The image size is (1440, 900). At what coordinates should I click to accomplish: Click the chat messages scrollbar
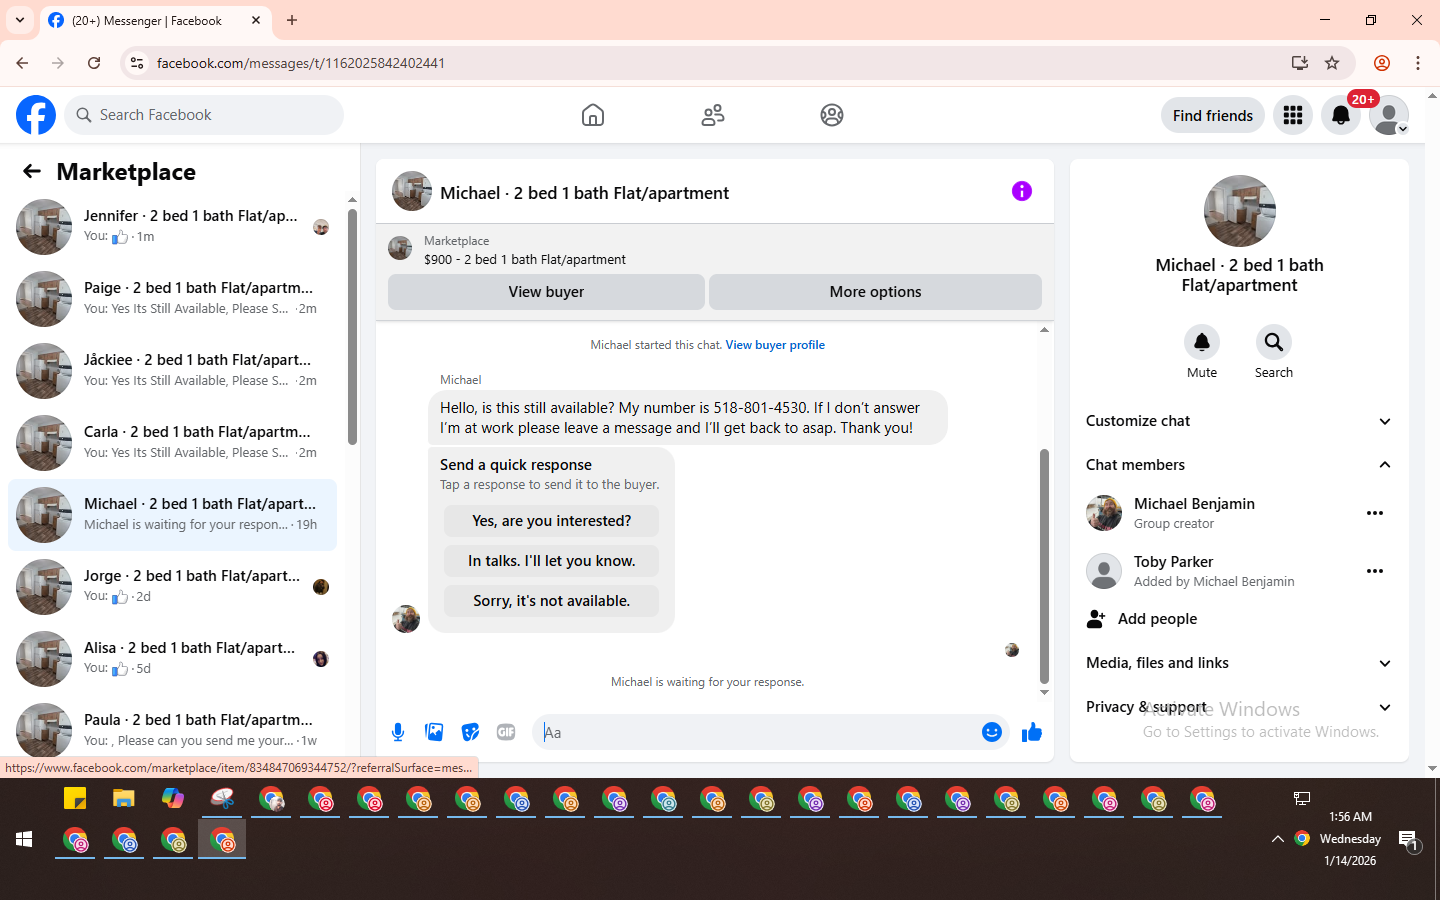1044,565
